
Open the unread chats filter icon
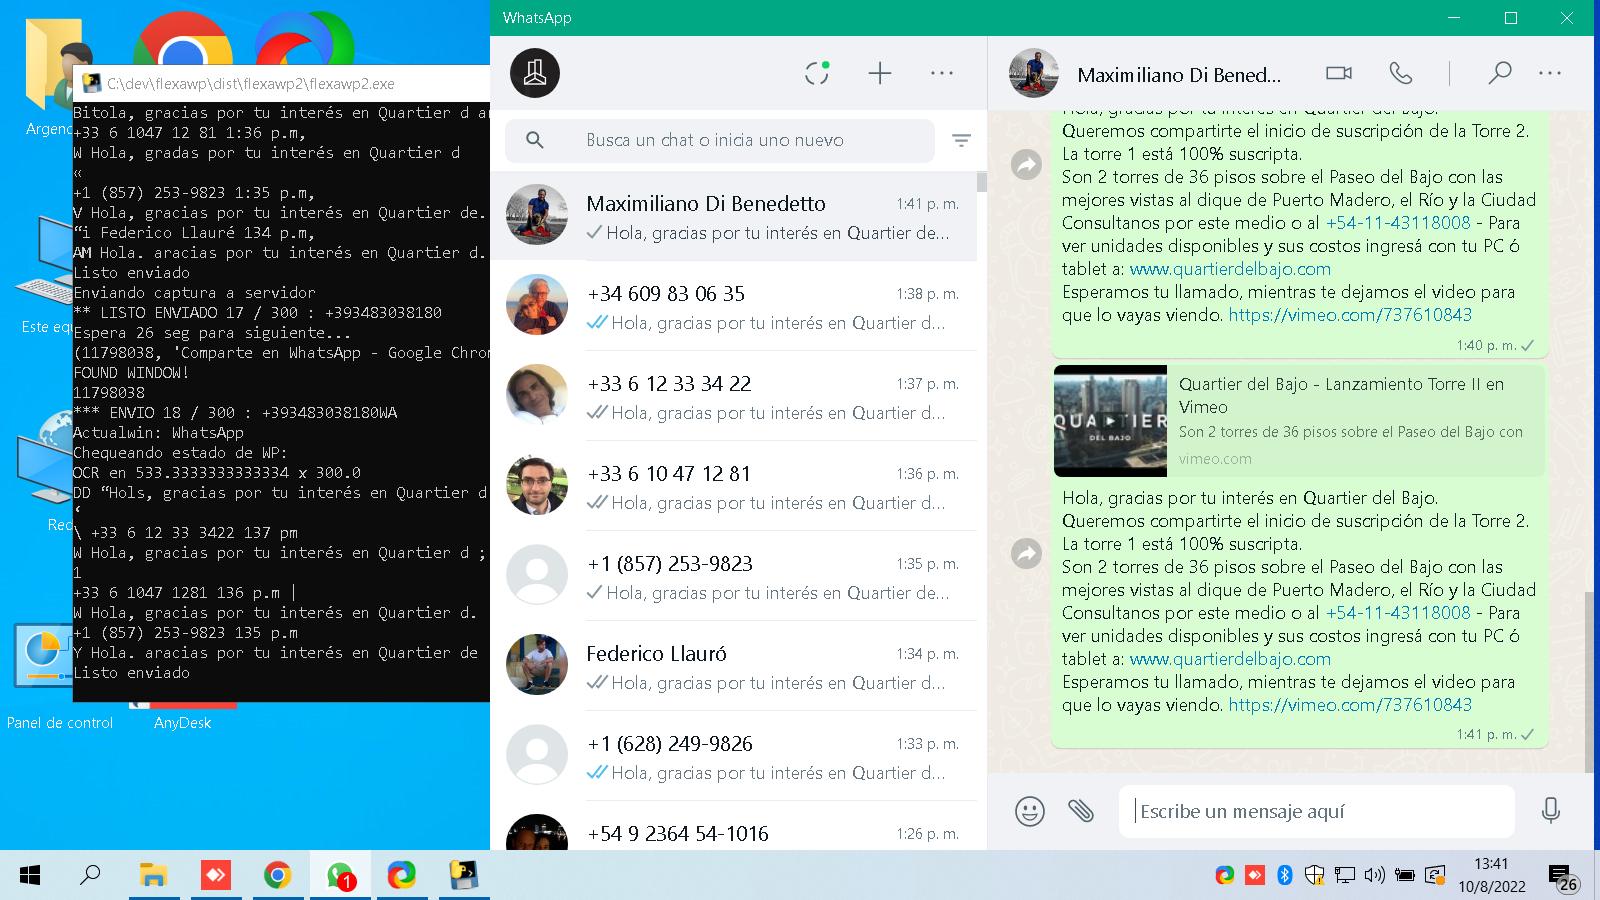pyautogui.click(x=961, y=141)
